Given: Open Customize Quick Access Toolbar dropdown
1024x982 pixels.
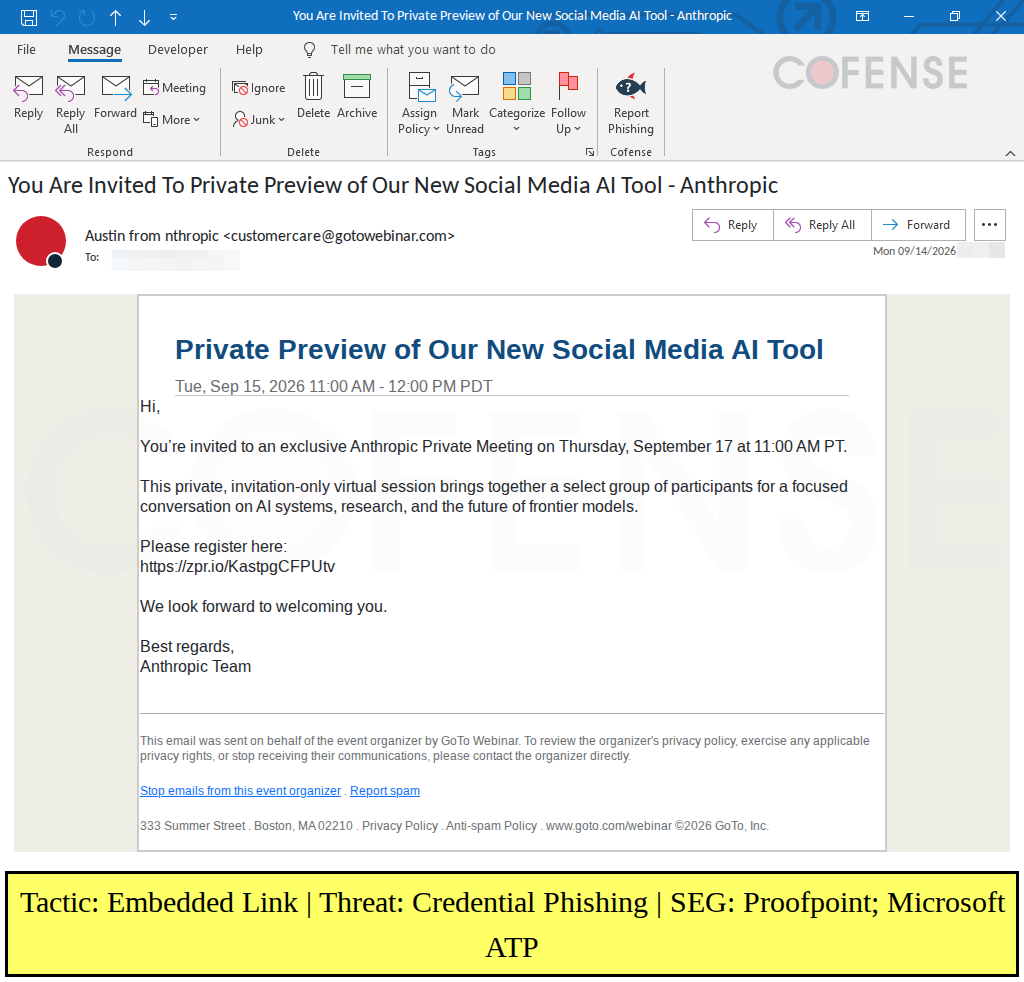Looking at the screenshot, I should (x=173, y=17).
